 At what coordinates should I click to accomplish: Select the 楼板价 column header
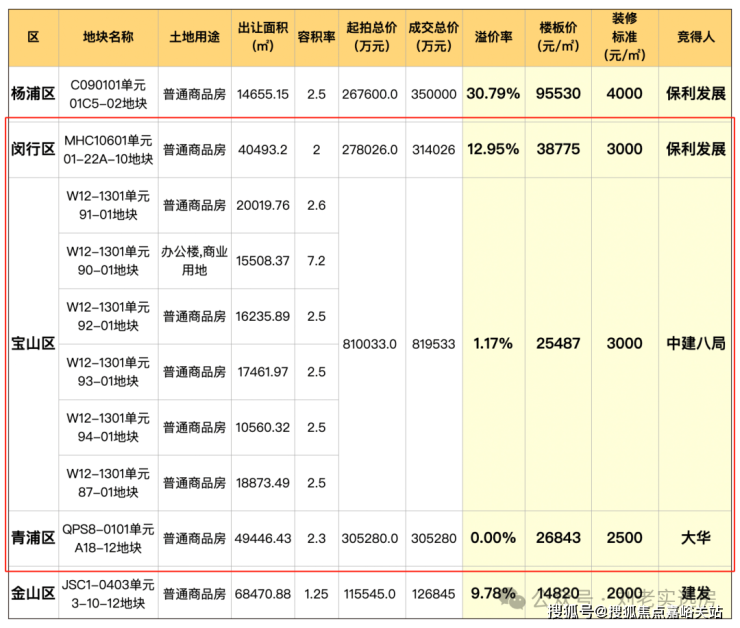[x=558, y=36]
